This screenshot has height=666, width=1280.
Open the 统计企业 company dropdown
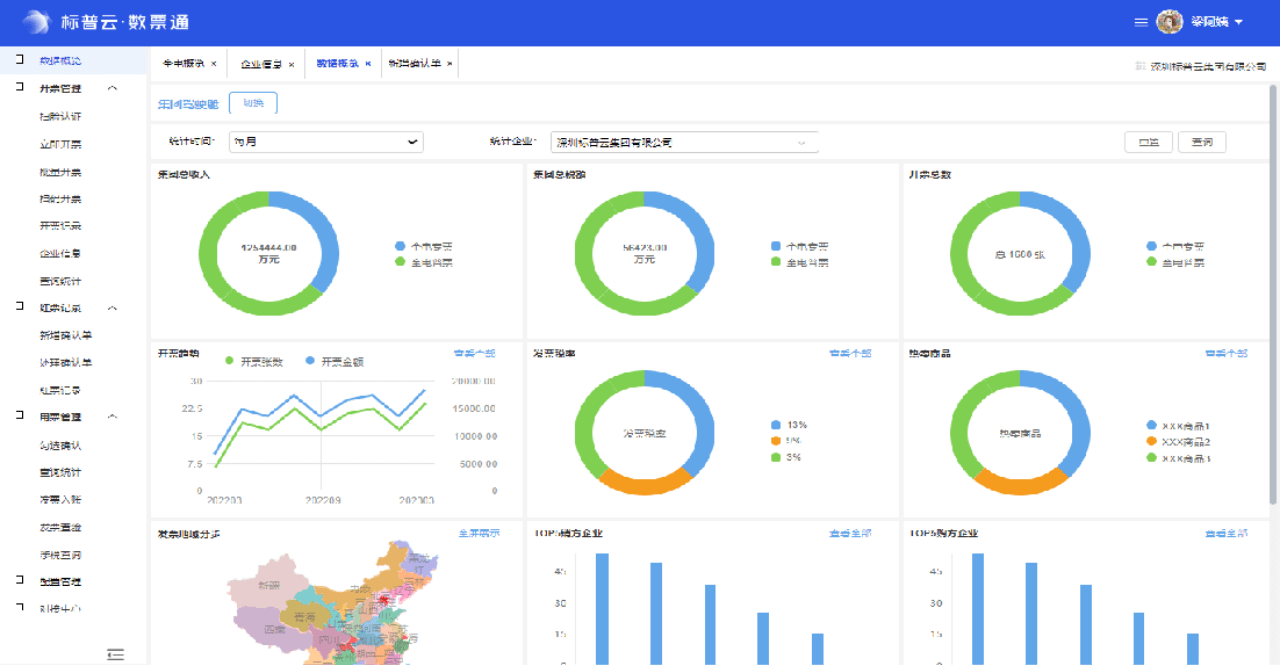pos(684,142)
